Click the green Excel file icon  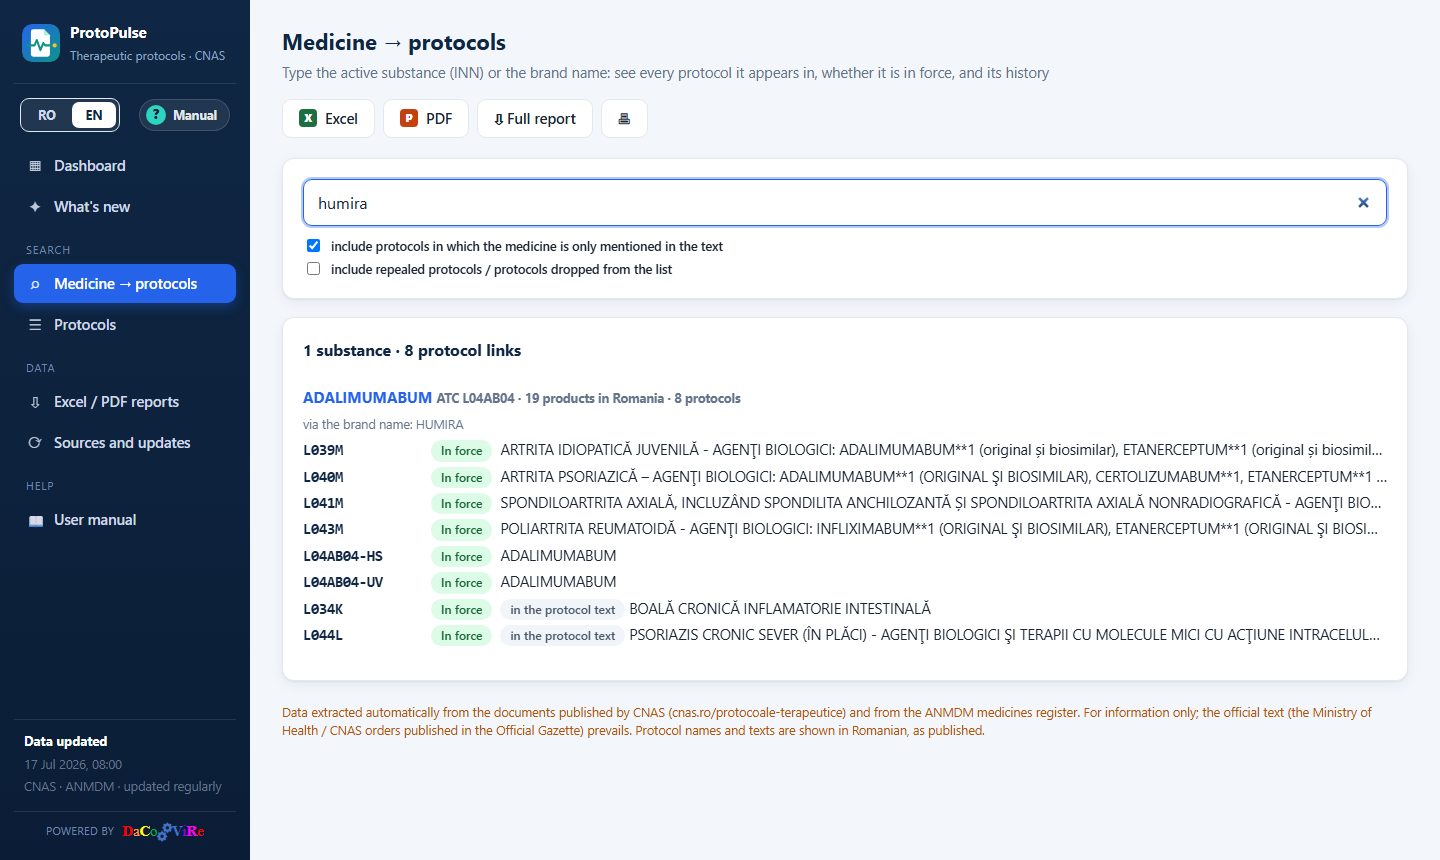[x=308, y=118]
